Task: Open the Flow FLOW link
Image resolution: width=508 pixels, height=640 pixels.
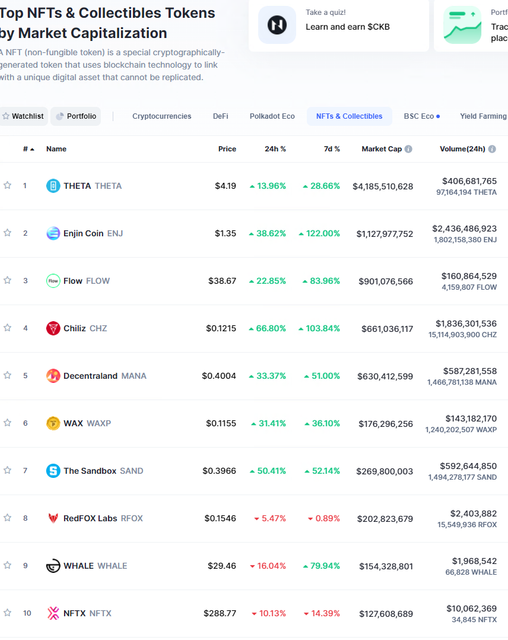Action: click(x=87, y=281)
